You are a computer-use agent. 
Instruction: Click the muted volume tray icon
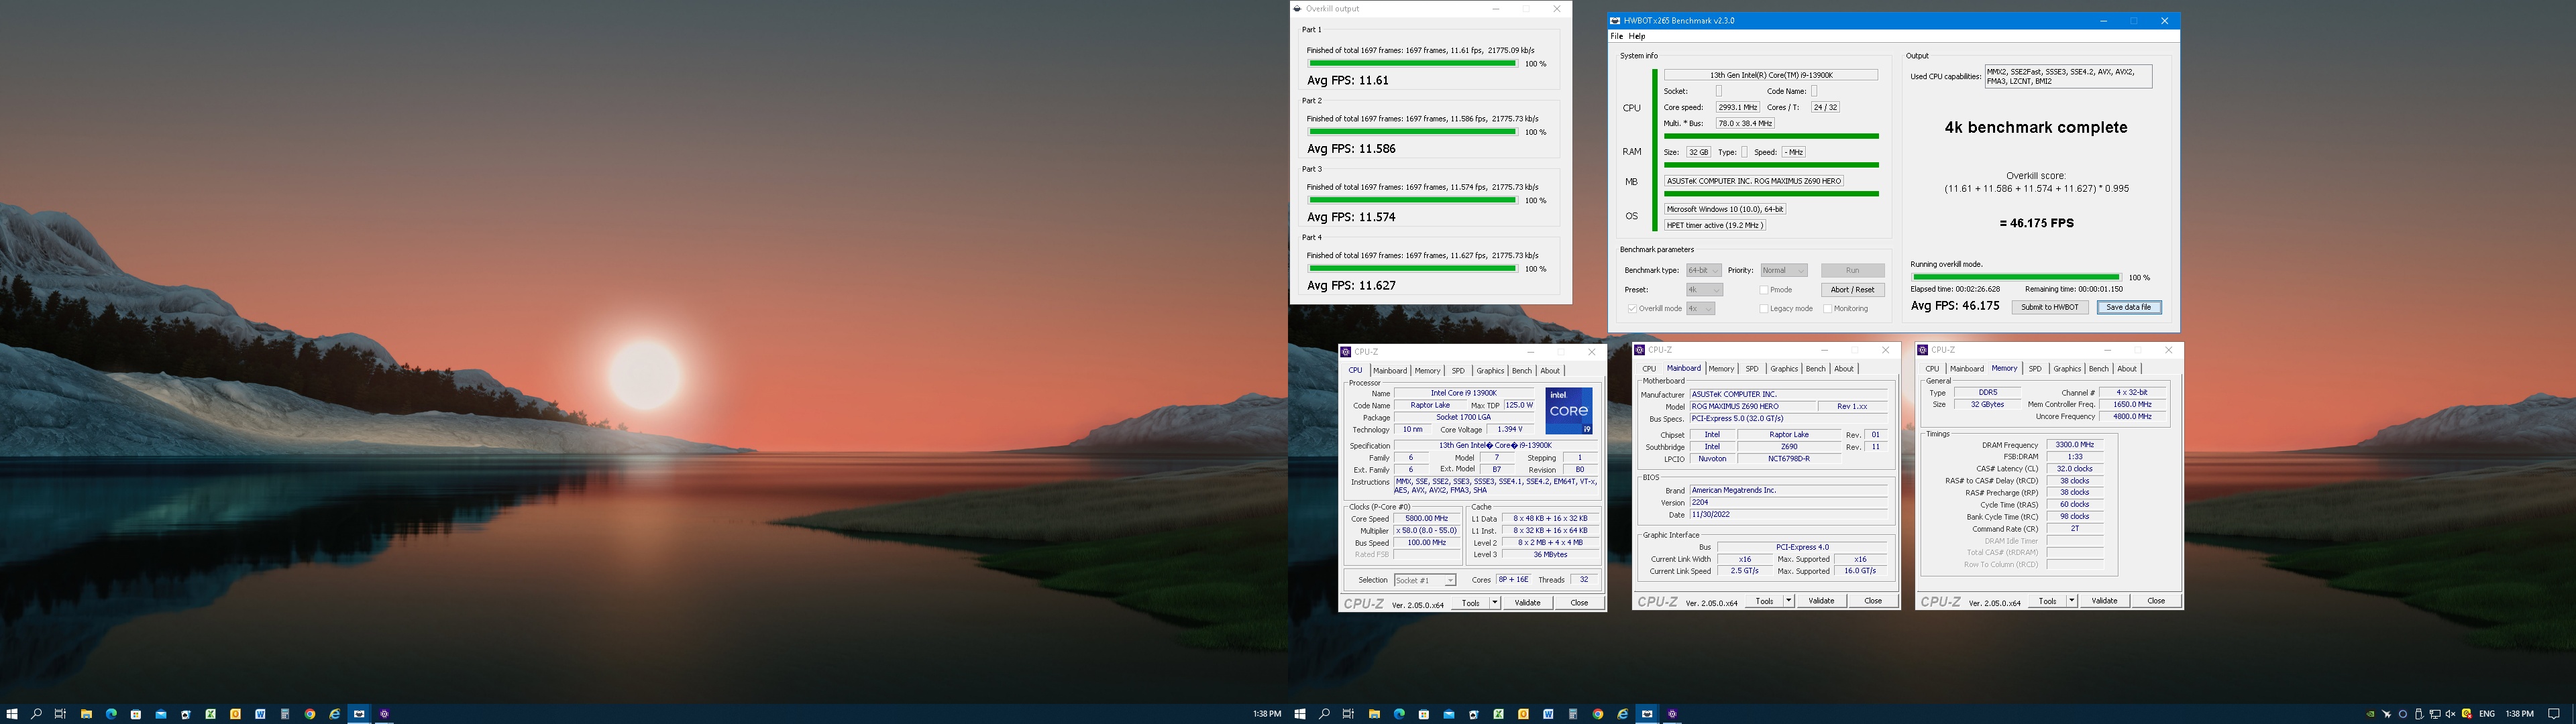(2450, 714)
